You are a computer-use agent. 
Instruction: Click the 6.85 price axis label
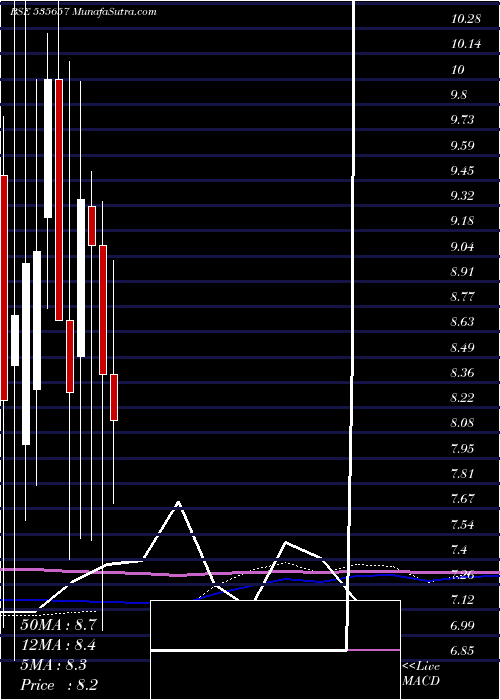pos(462,650)
